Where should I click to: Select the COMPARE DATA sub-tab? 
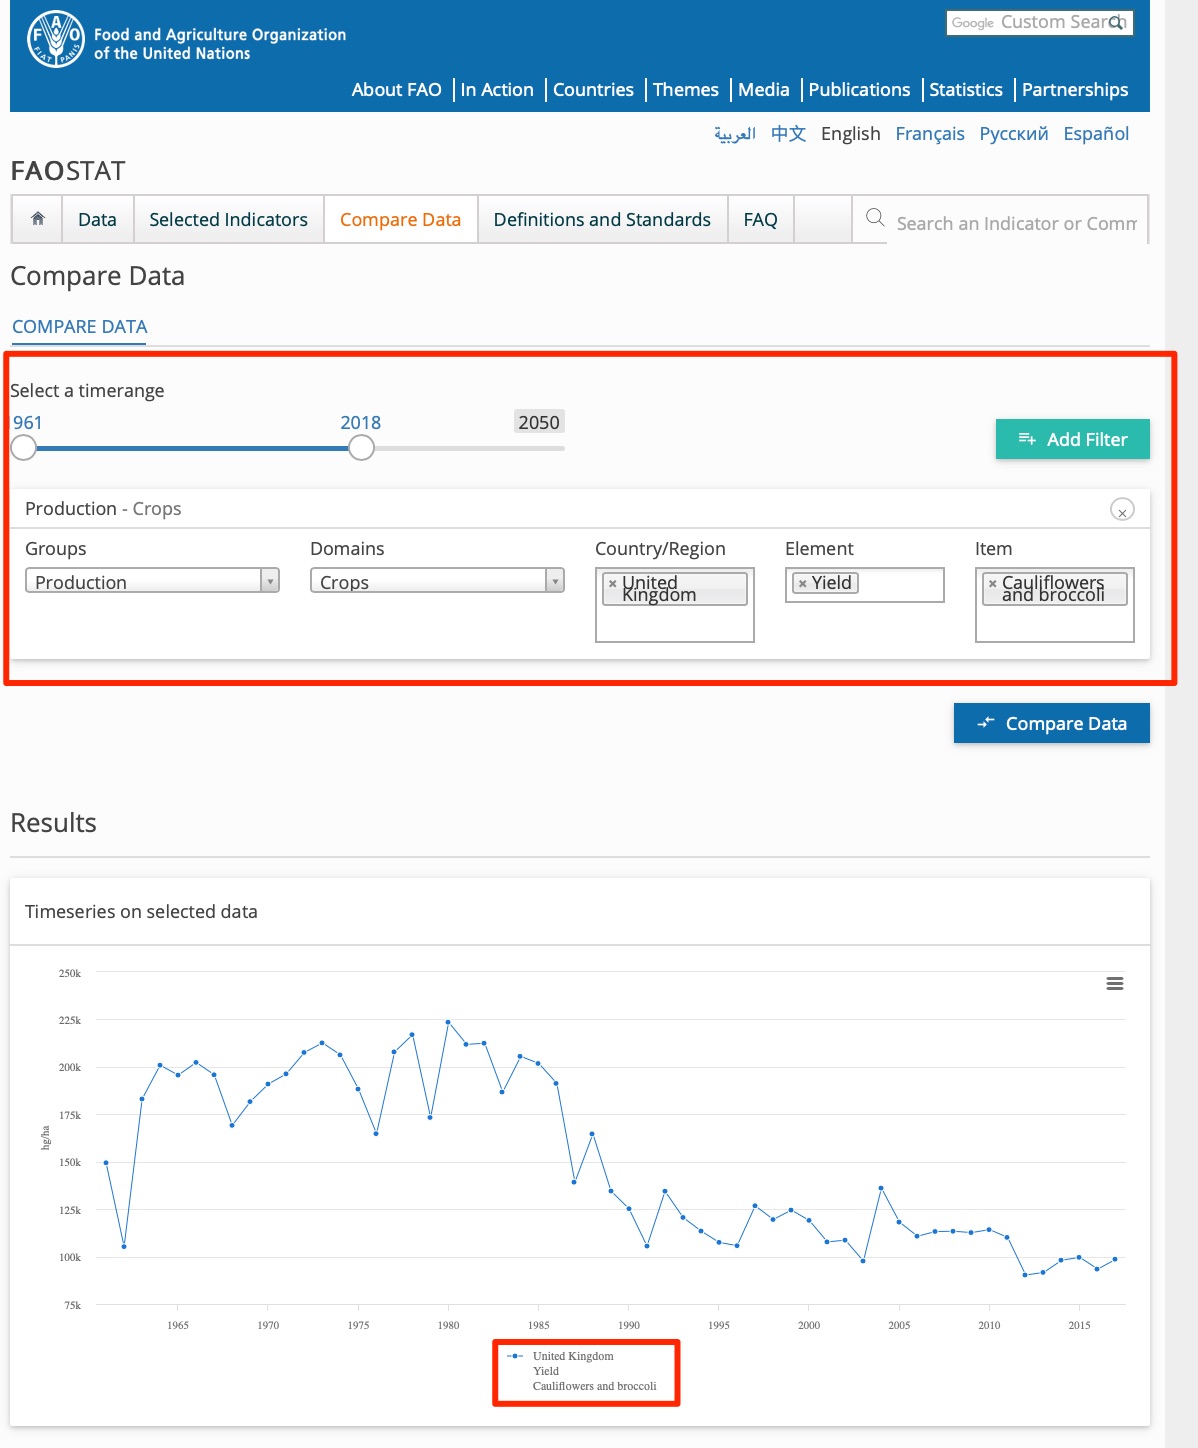(80, 327)
